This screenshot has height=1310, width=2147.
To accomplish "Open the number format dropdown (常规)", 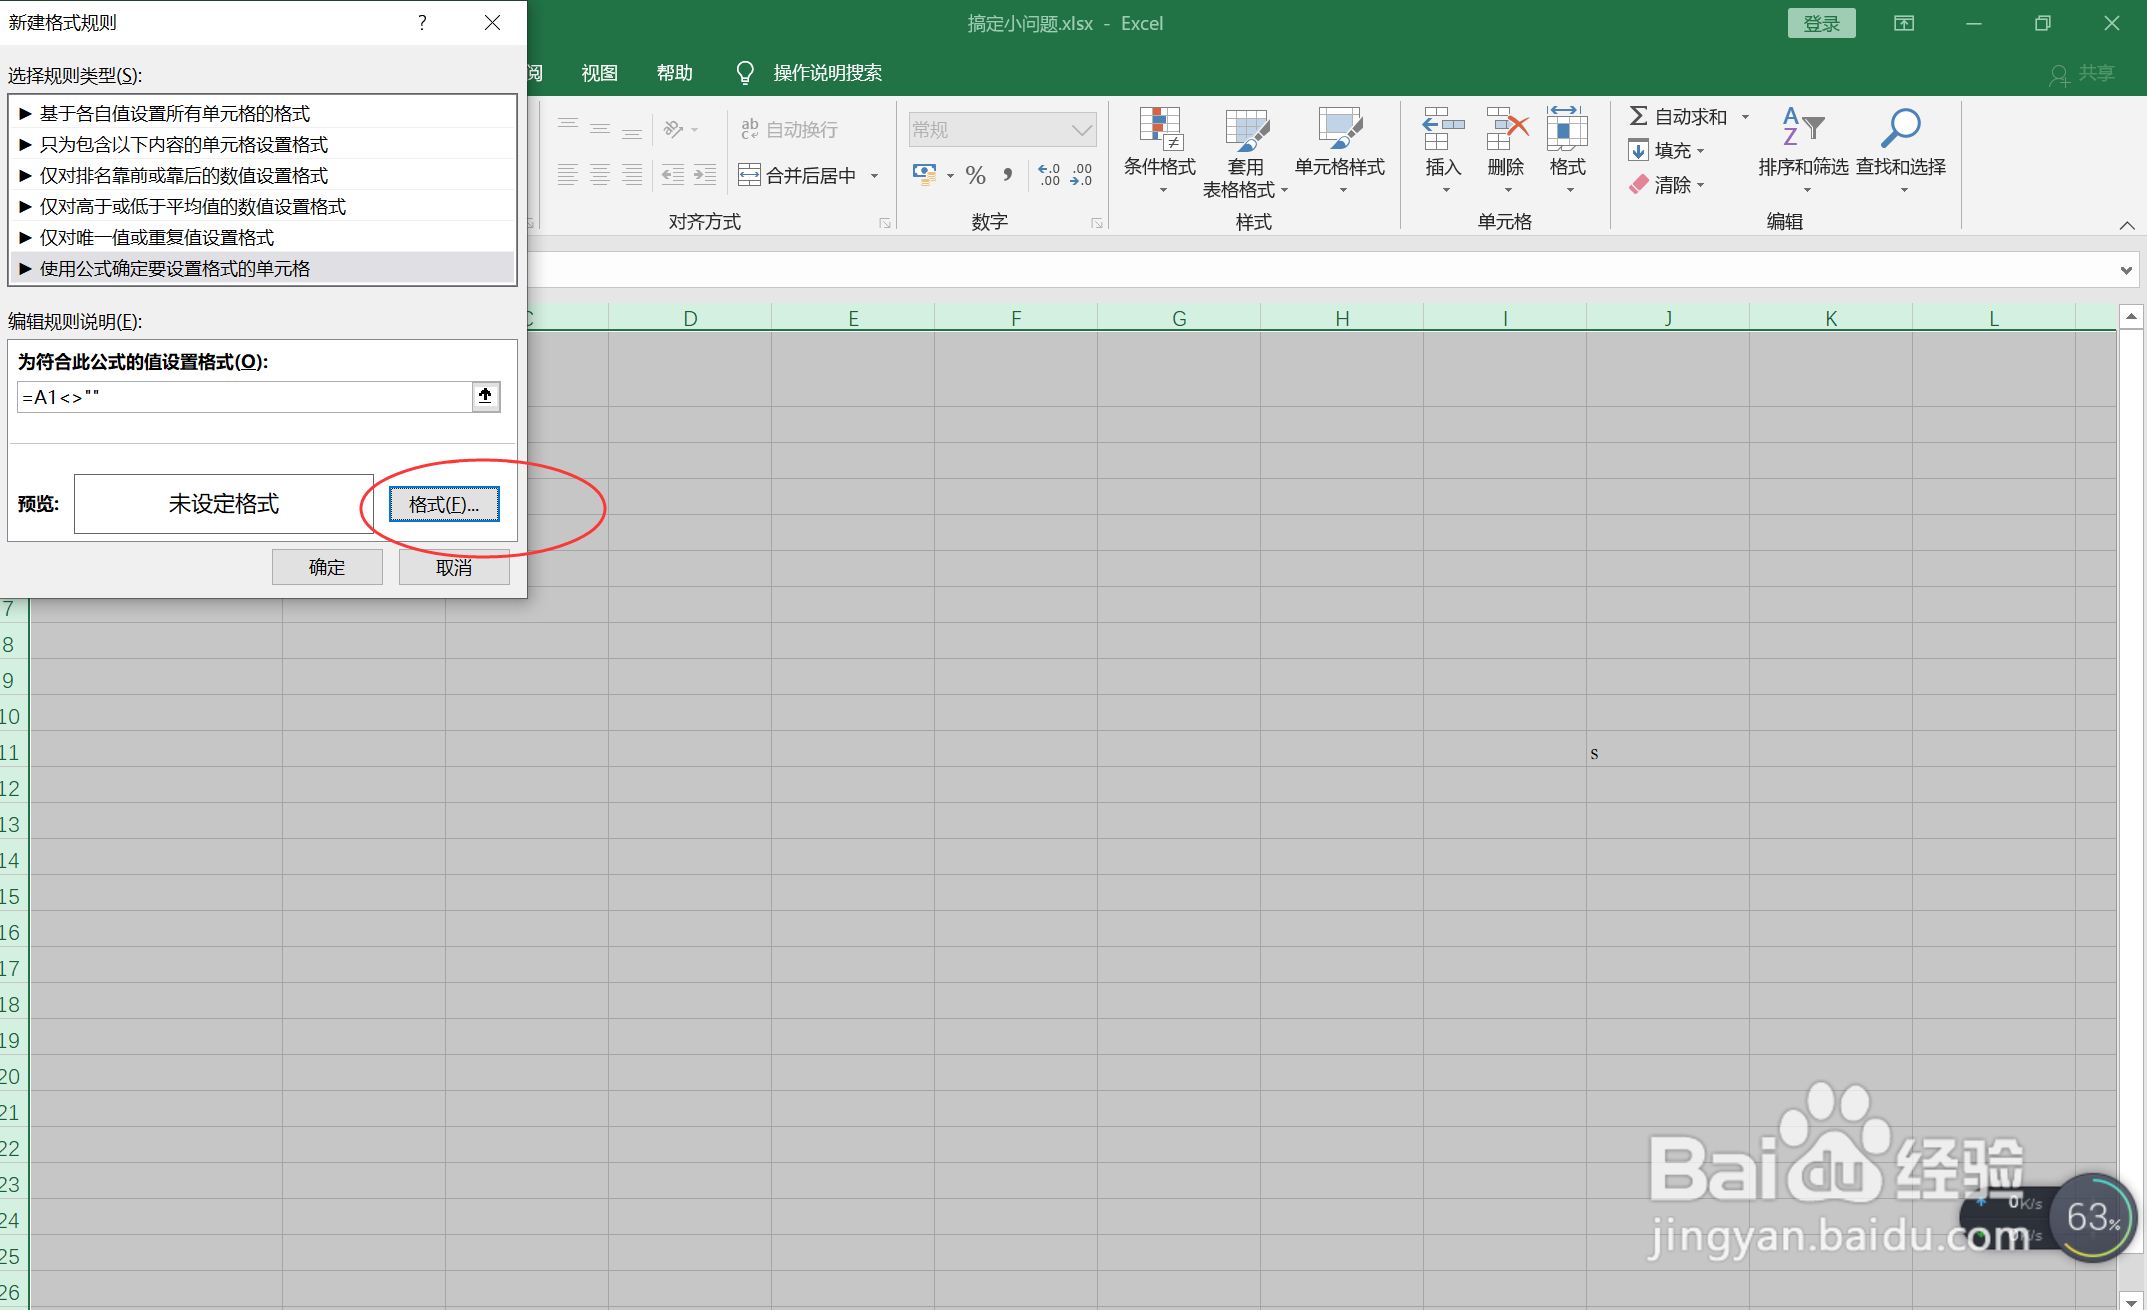I will tap(1081, 130).
